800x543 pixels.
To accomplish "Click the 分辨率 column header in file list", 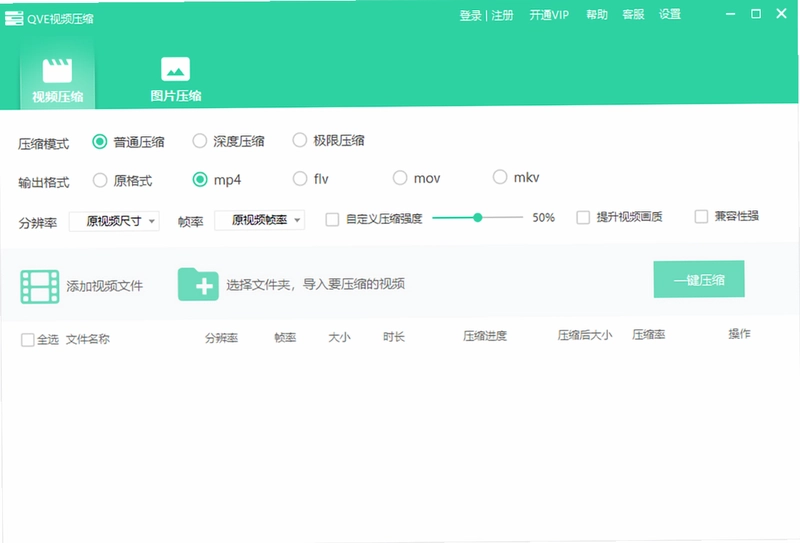I will (221, 338).
